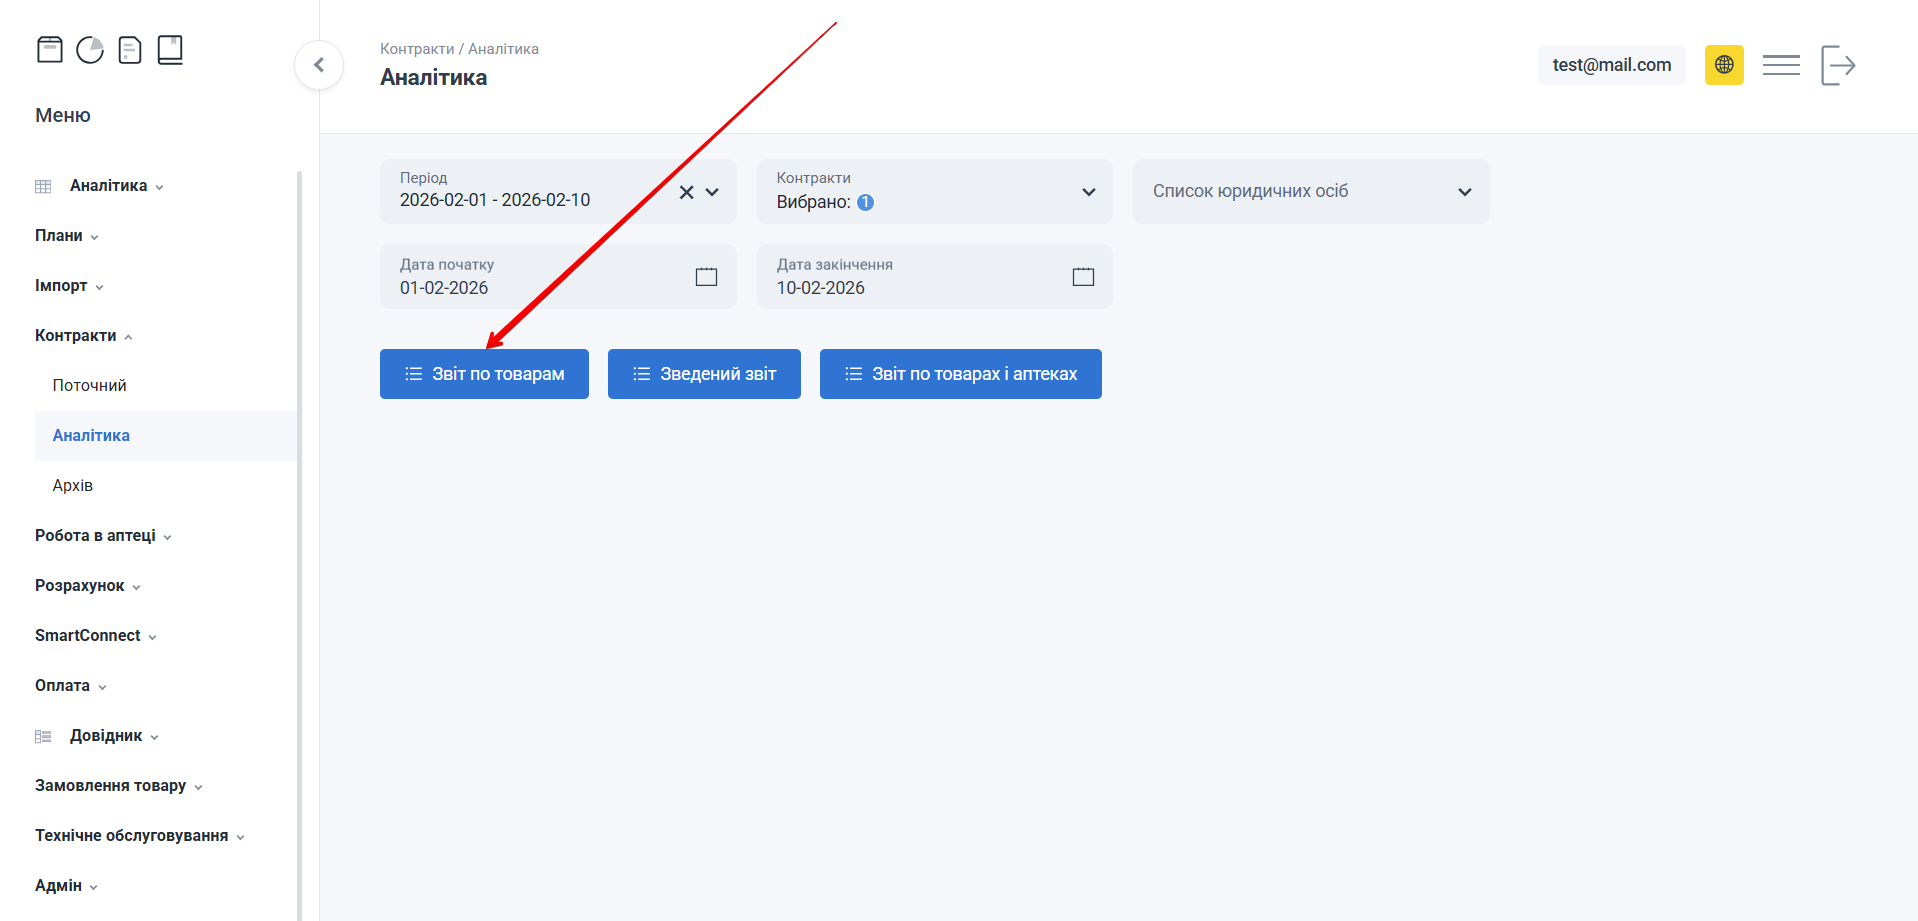This screenshot has width=1918, height=921.
Task: Click the document icon in sidebar header
Action: tap(130, 50)
